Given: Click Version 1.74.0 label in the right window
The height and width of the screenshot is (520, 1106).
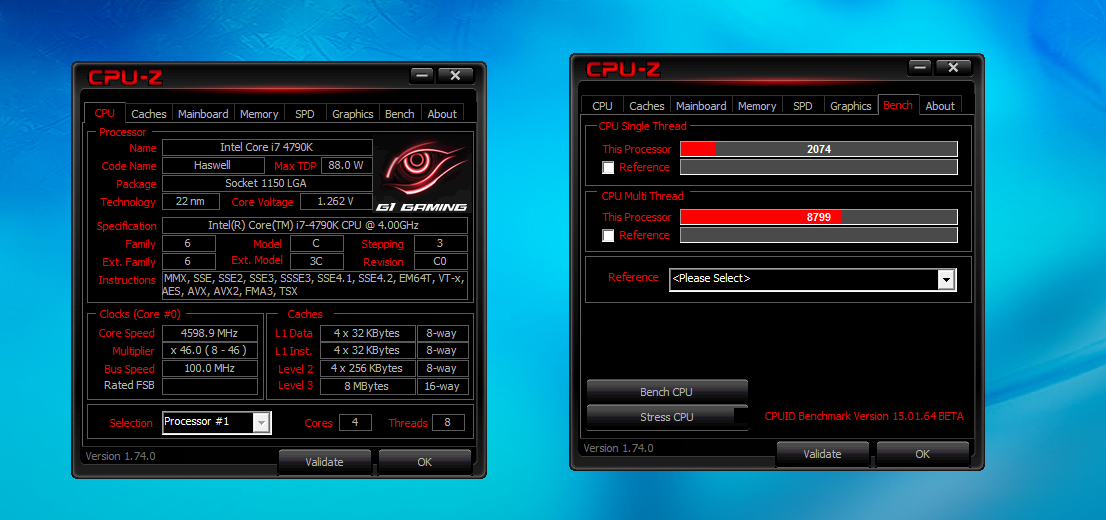Looking at the screenshot, I should click(619, 448).
